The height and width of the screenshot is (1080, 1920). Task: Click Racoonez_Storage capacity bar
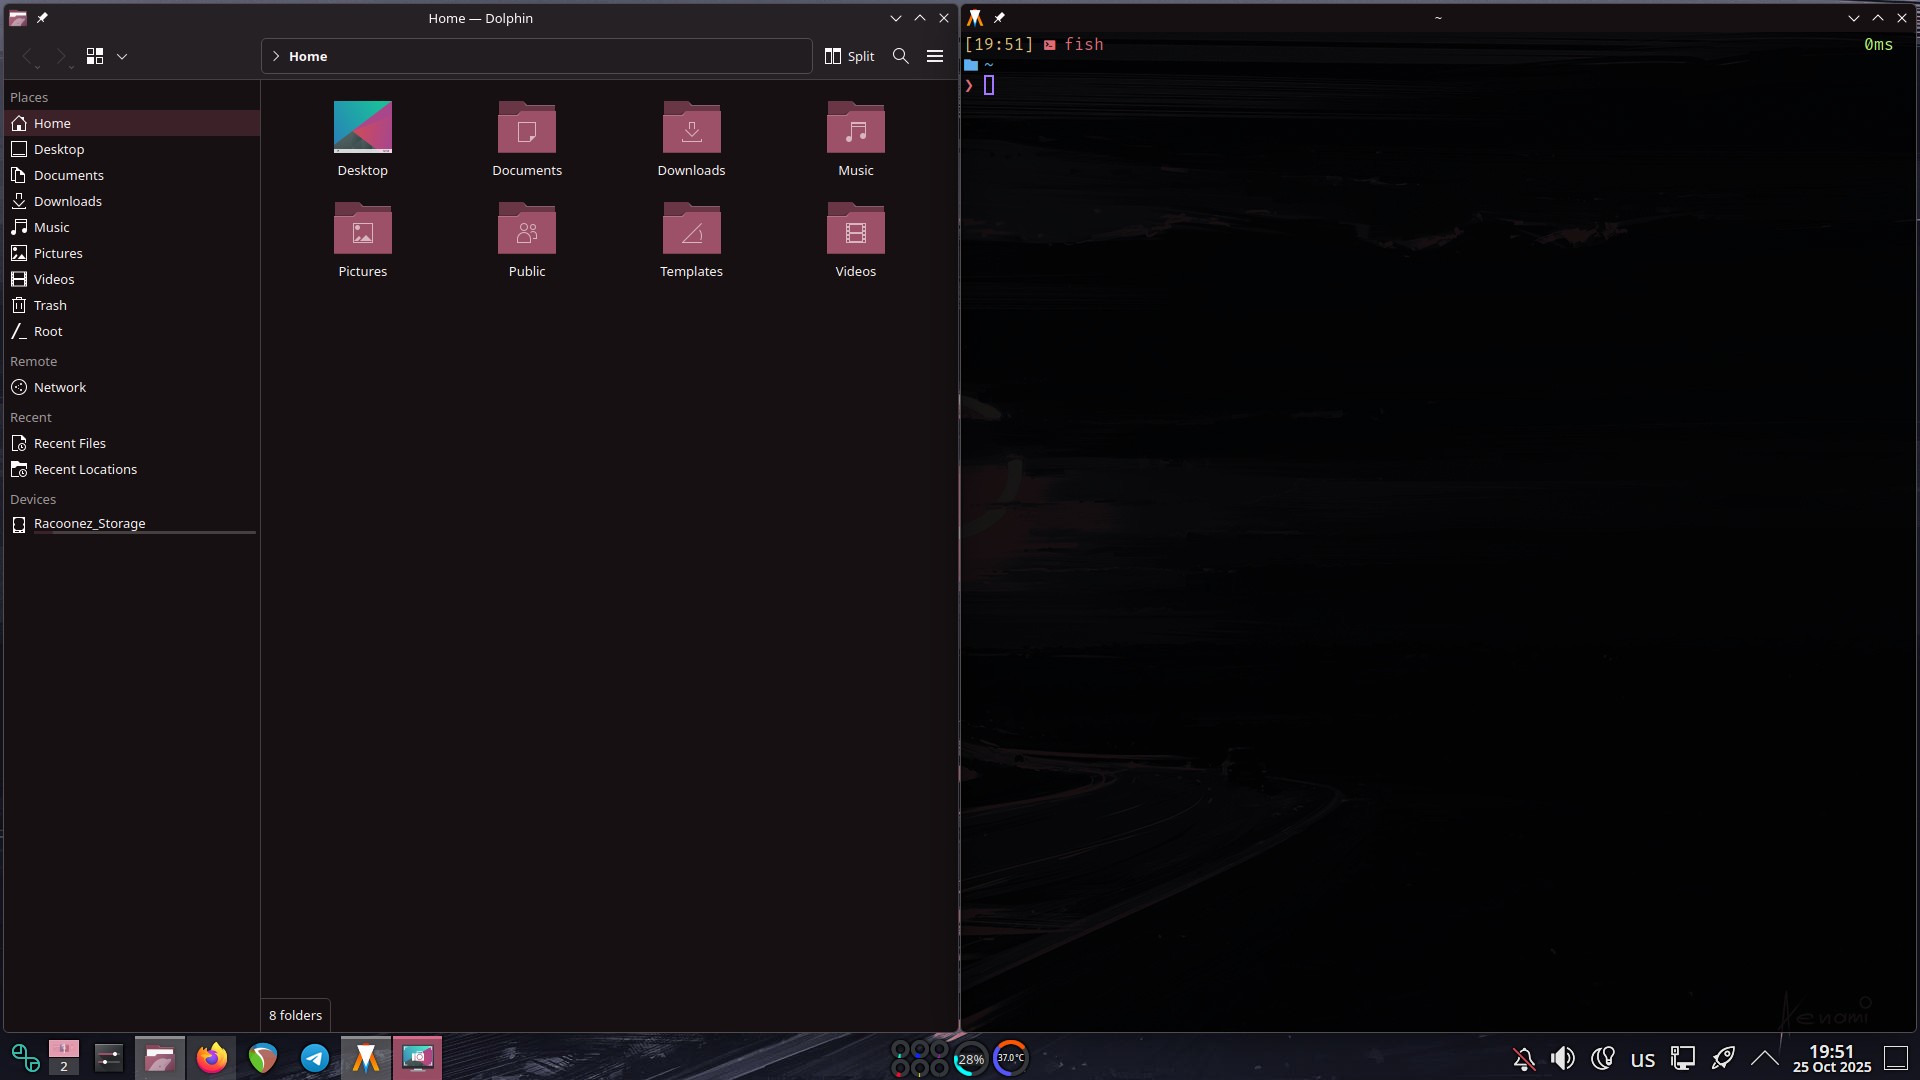144,533
